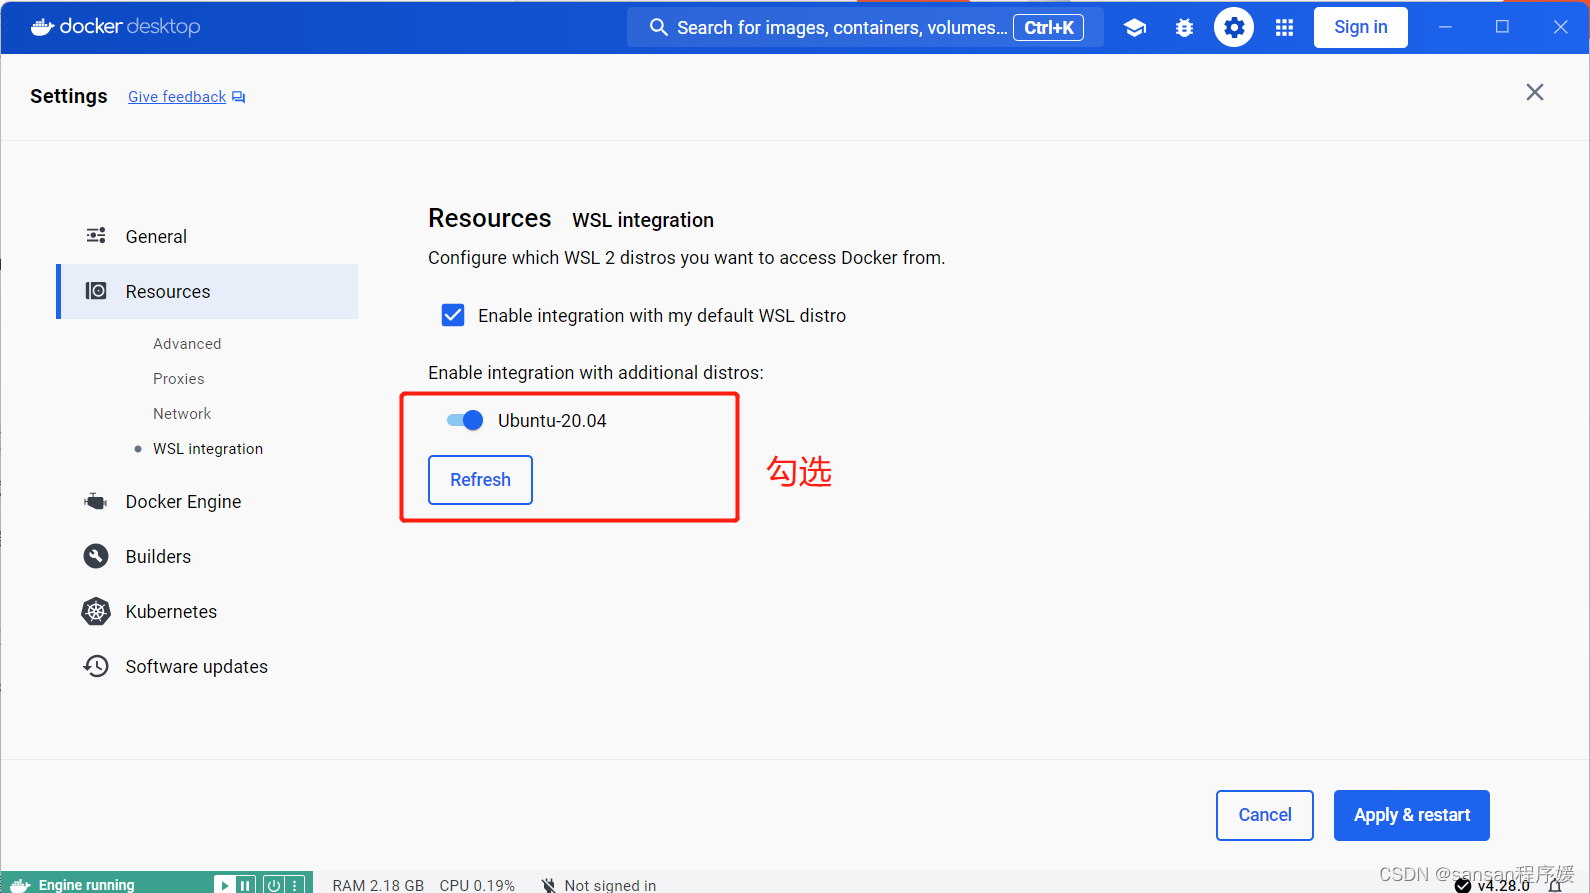1590x893 pixels.
Task: Click the engine power icon
Action: click(274, 885)
